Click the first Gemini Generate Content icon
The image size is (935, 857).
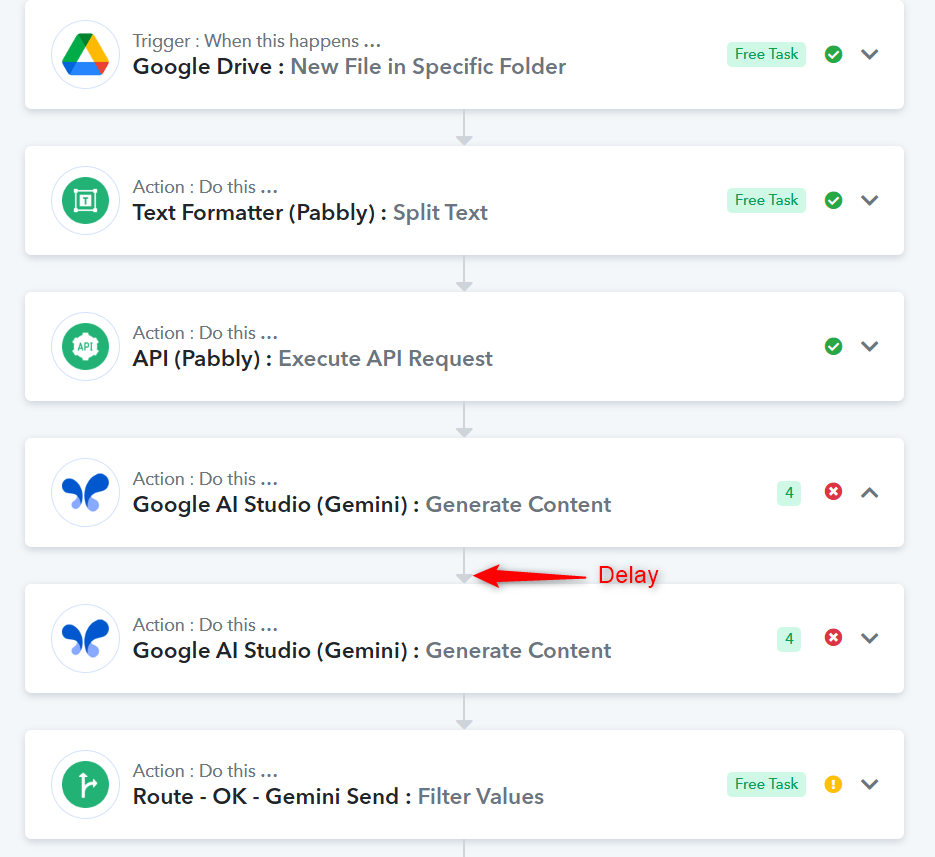click(85, 493)
